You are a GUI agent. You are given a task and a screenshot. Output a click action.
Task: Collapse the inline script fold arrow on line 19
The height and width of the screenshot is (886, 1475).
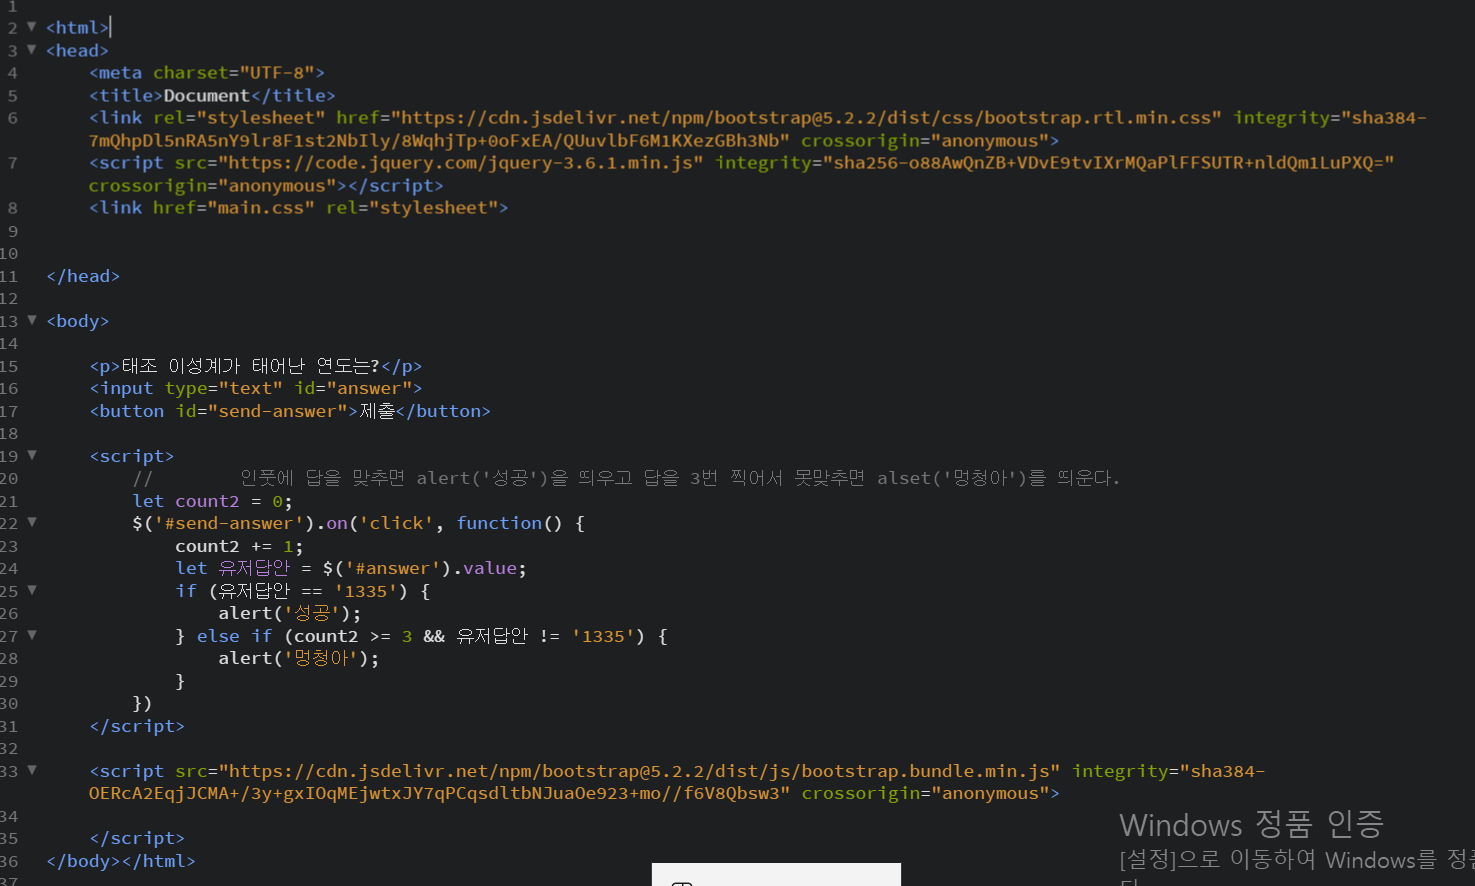[31, 455]
